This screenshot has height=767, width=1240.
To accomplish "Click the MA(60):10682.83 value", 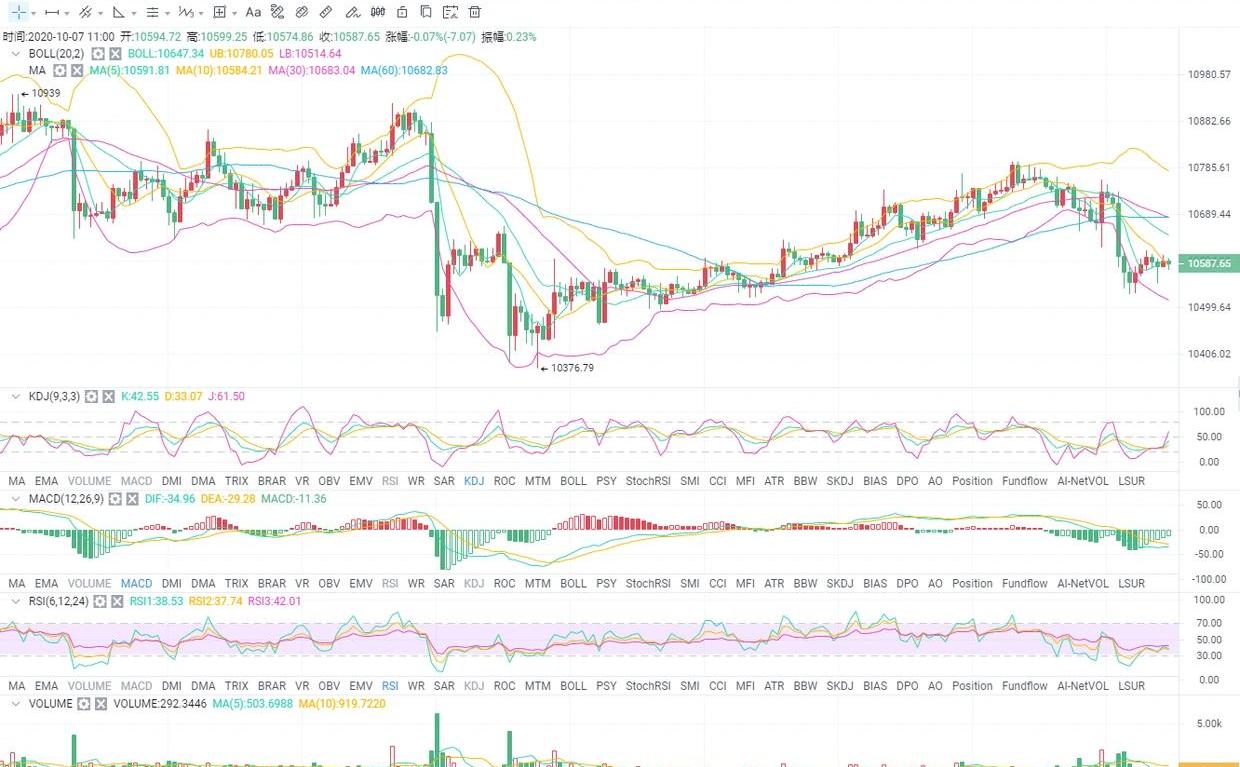I will coord(404,71).
